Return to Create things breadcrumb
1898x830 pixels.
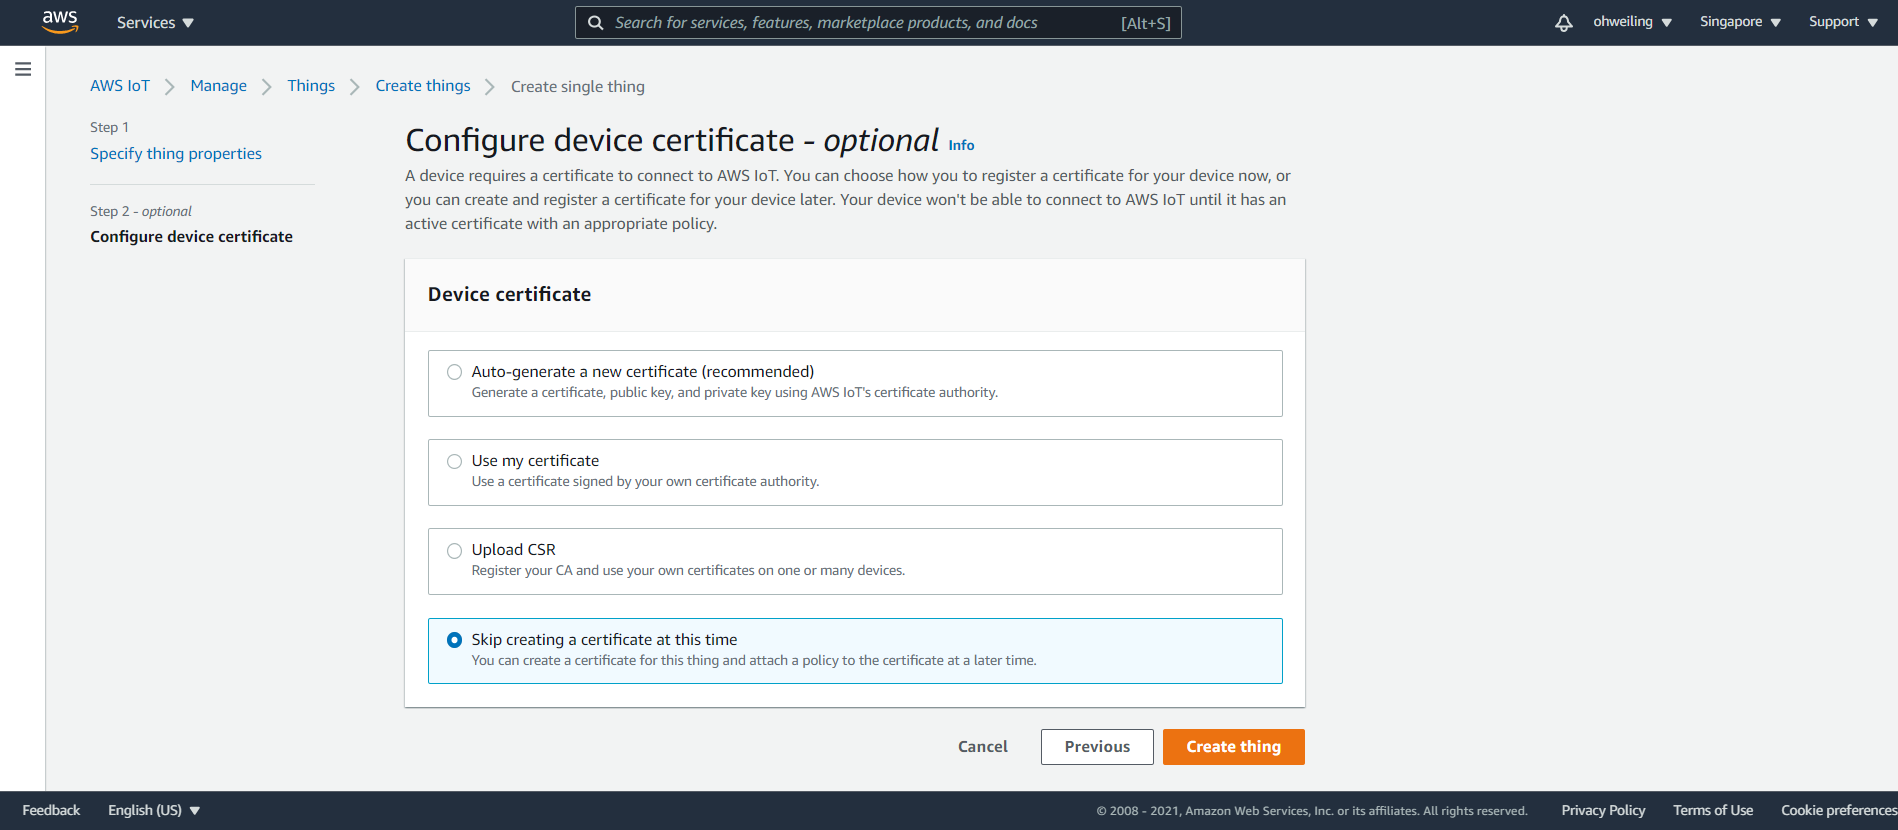coord(423,86)
